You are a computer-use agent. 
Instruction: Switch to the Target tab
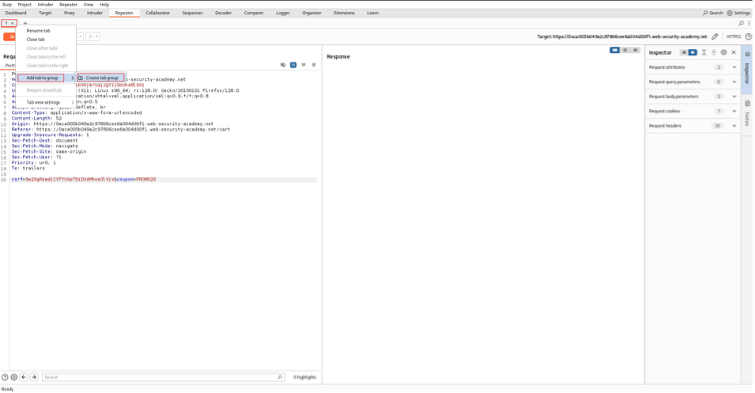(45, 13)
